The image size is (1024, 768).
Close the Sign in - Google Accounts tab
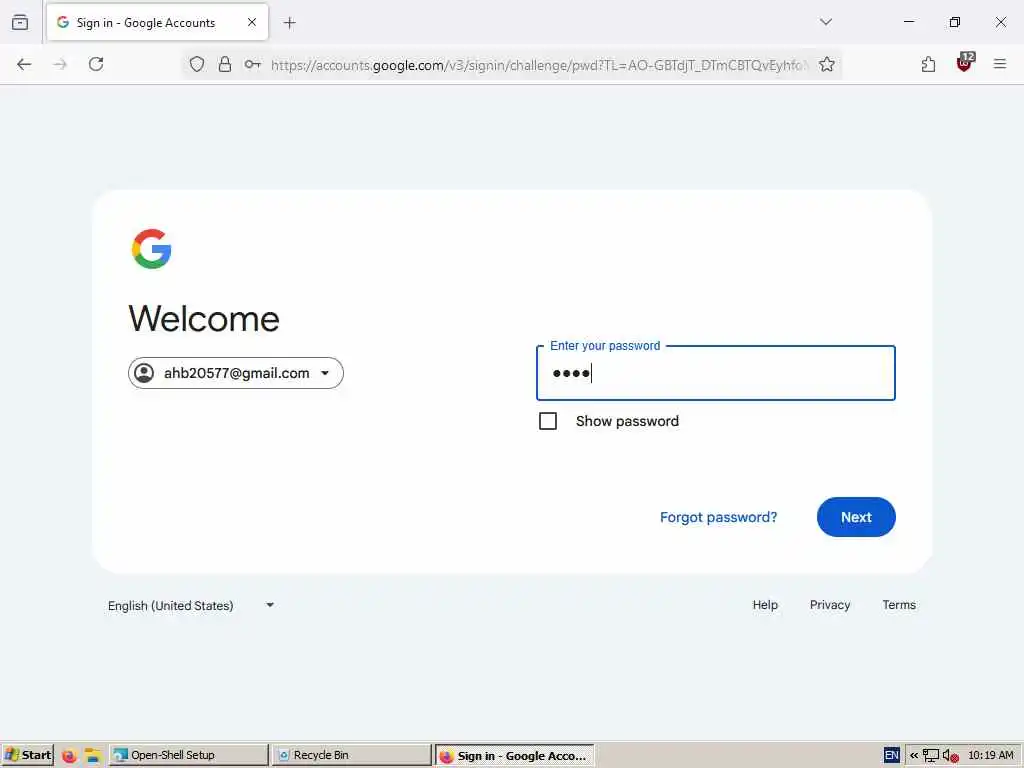[252, 22]
